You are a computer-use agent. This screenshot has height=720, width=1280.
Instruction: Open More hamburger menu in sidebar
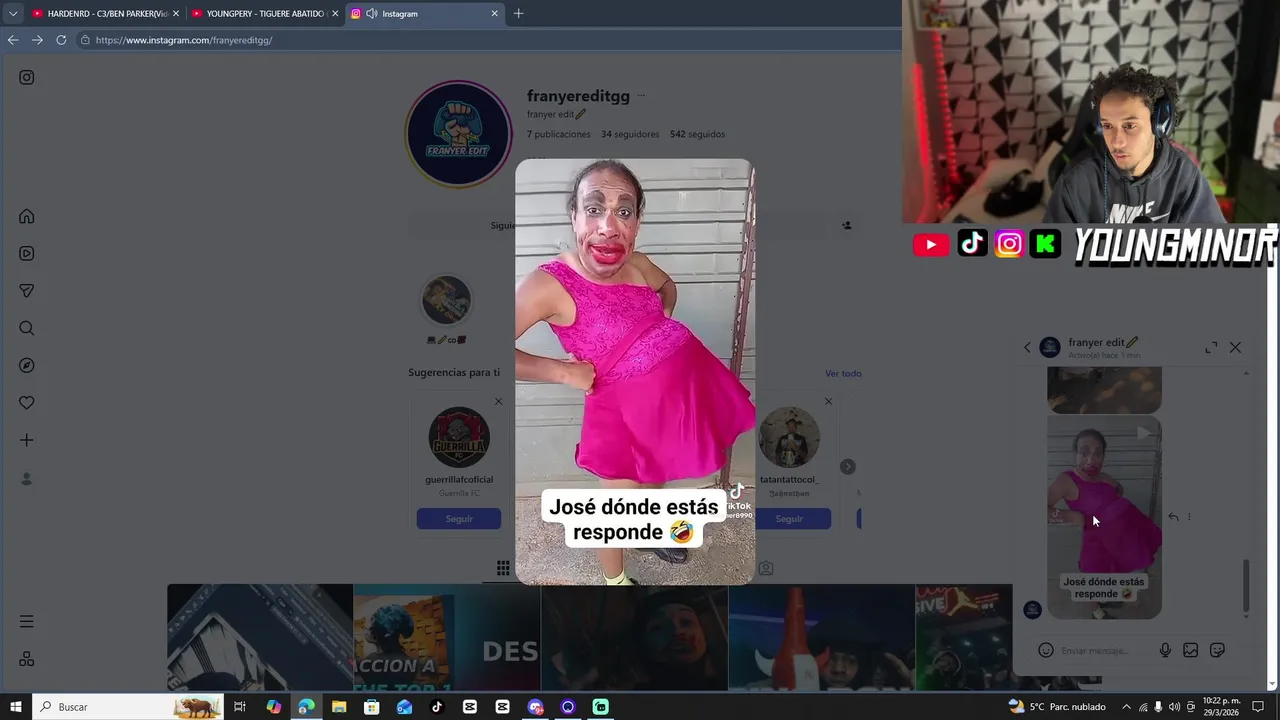click(27, 621)
